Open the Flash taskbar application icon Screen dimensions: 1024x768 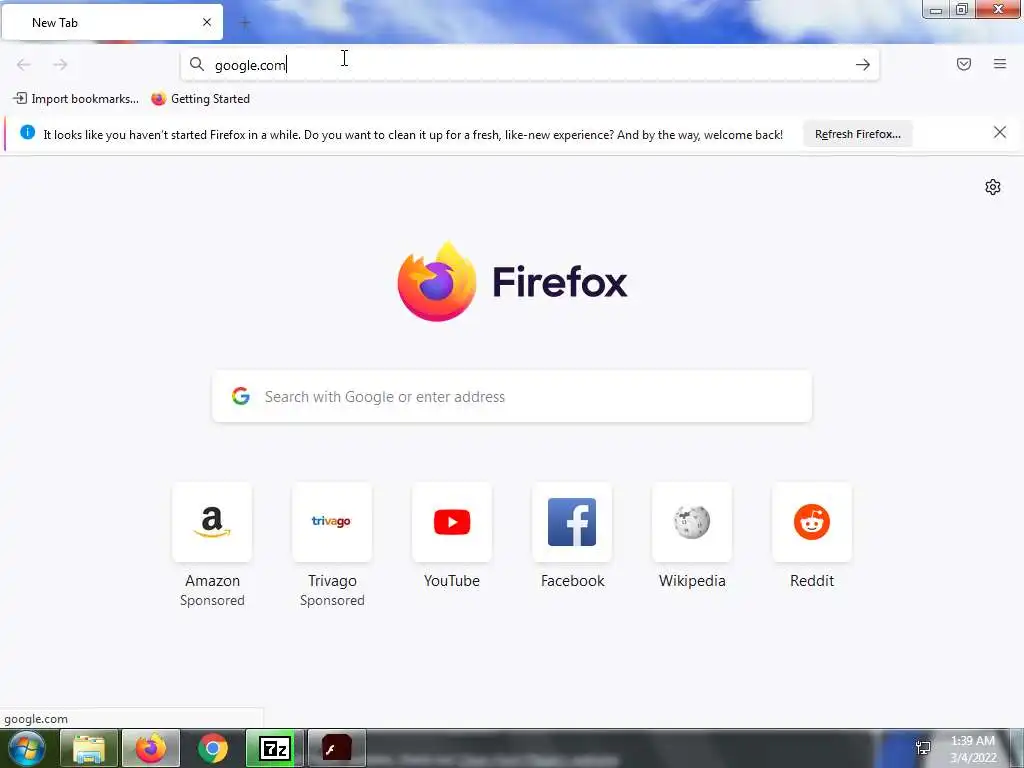click(336, 748)
